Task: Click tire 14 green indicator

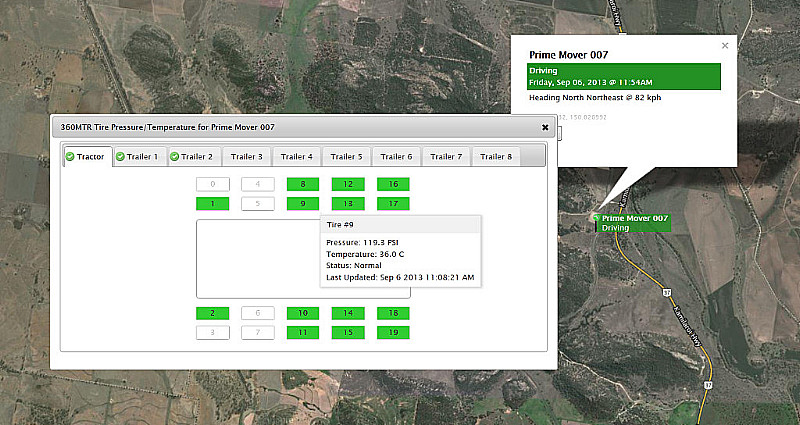Action: 348,313
